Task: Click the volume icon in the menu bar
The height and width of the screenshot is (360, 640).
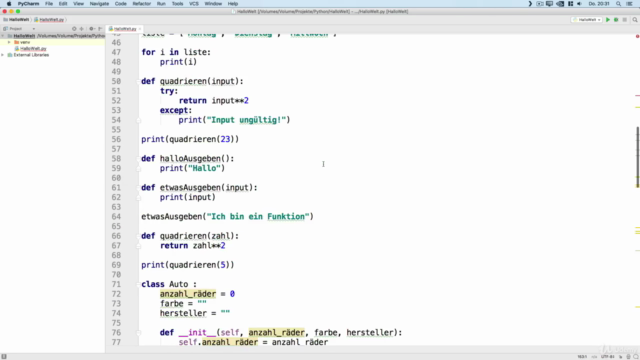Action: 579,4
